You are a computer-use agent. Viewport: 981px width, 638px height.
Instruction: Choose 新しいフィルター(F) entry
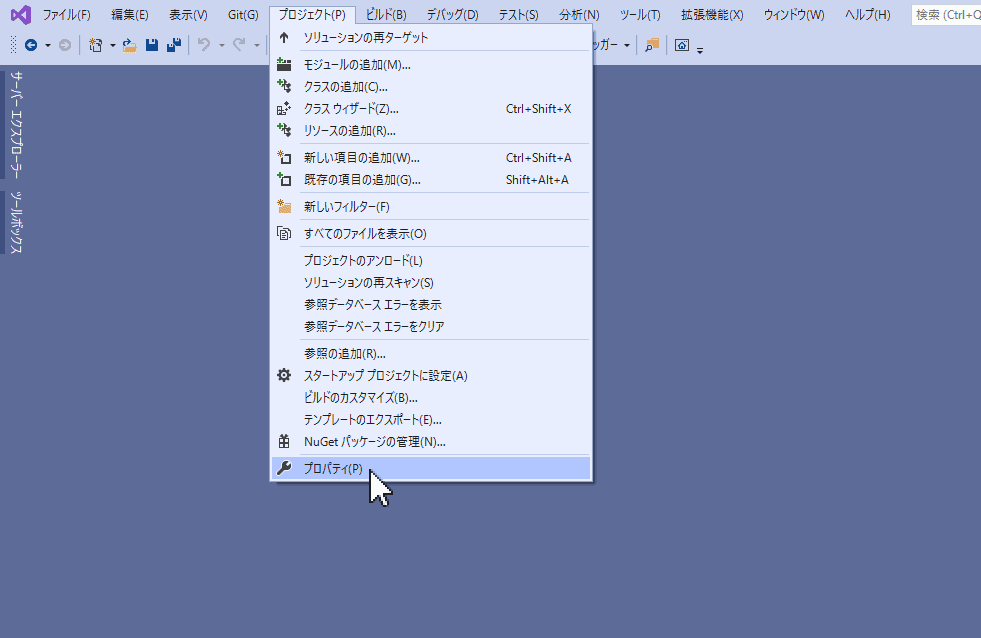point(431,206)
